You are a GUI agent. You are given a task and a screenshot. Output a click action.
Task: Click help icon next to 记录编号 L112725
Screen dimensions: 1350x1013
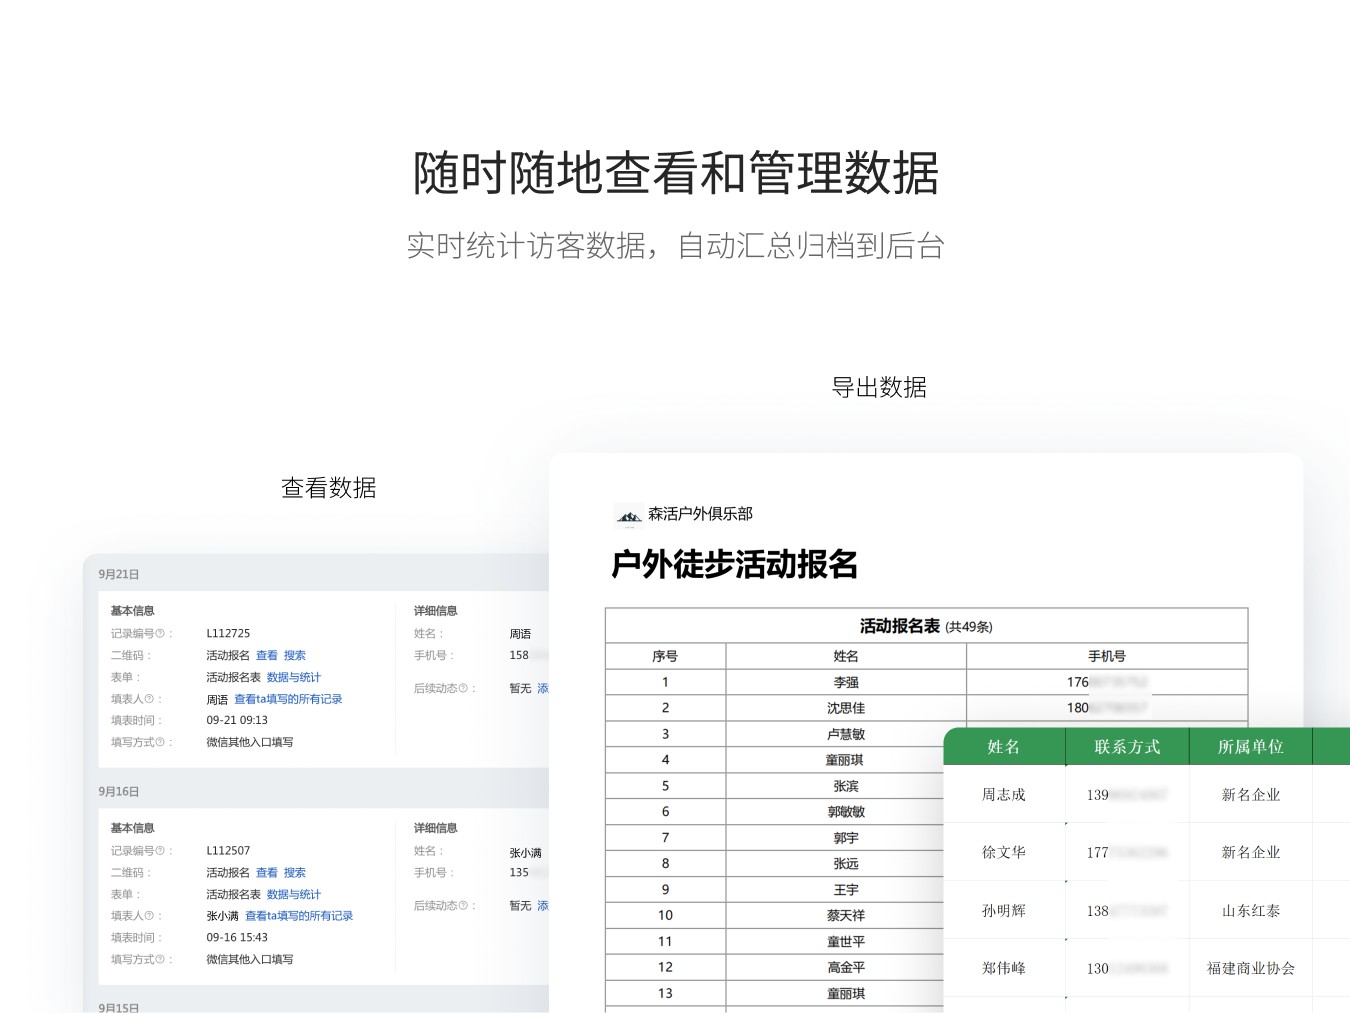[x=159, y=633]
